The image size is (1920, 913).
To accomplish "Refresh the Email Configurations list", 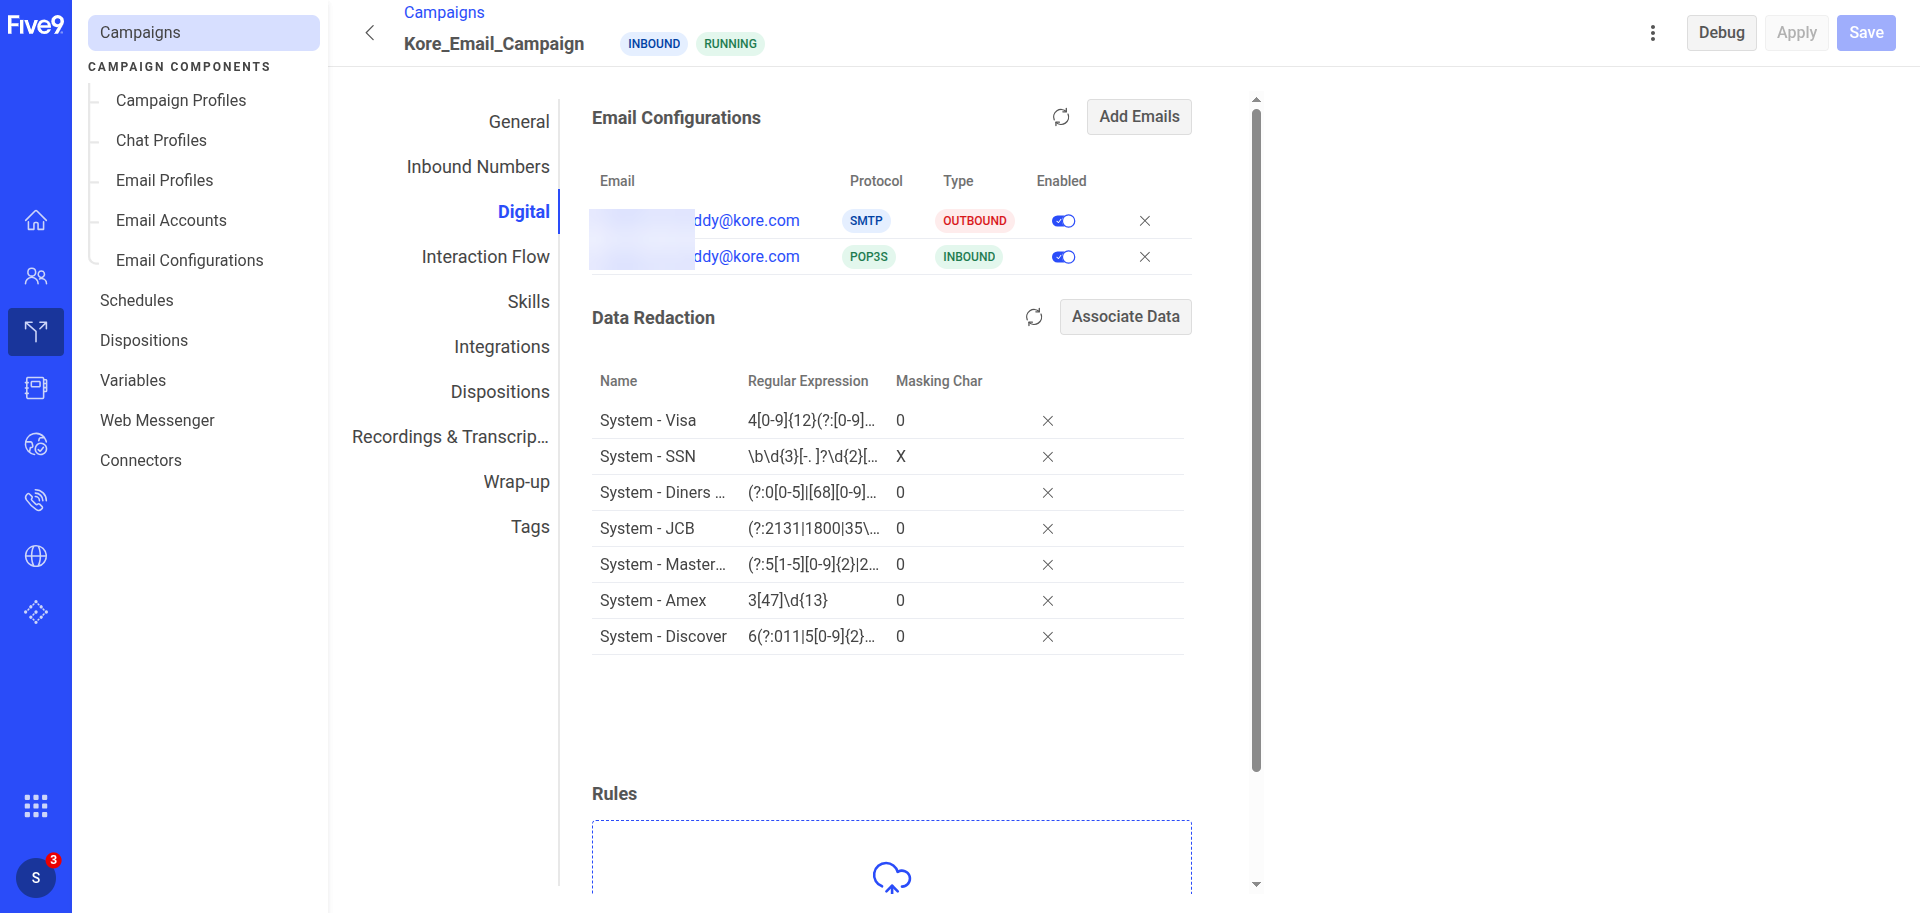I will [x=1061, y=117].
